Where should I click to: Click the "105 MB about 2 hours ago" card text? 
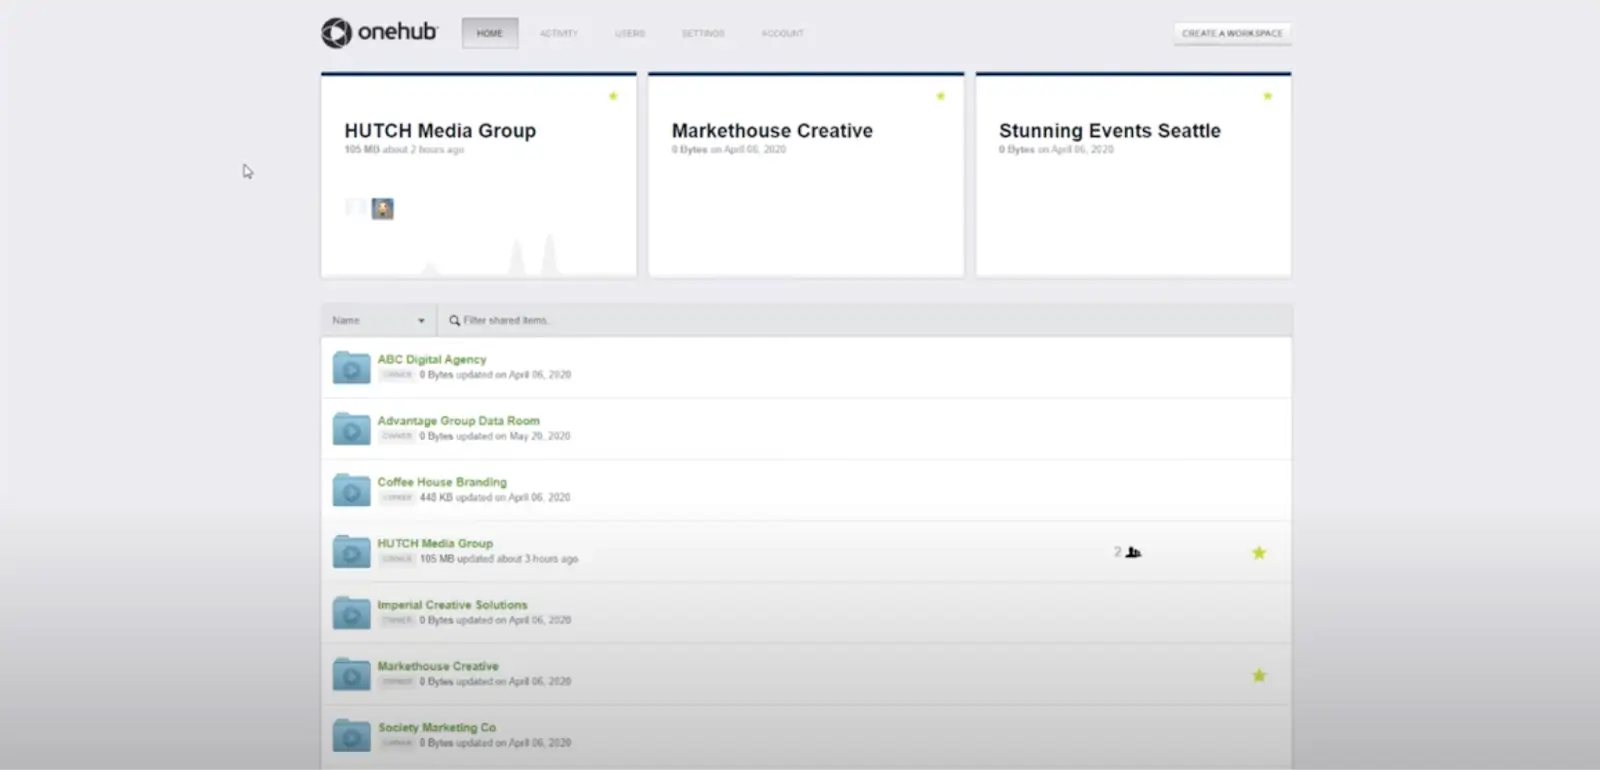[404, 150]
